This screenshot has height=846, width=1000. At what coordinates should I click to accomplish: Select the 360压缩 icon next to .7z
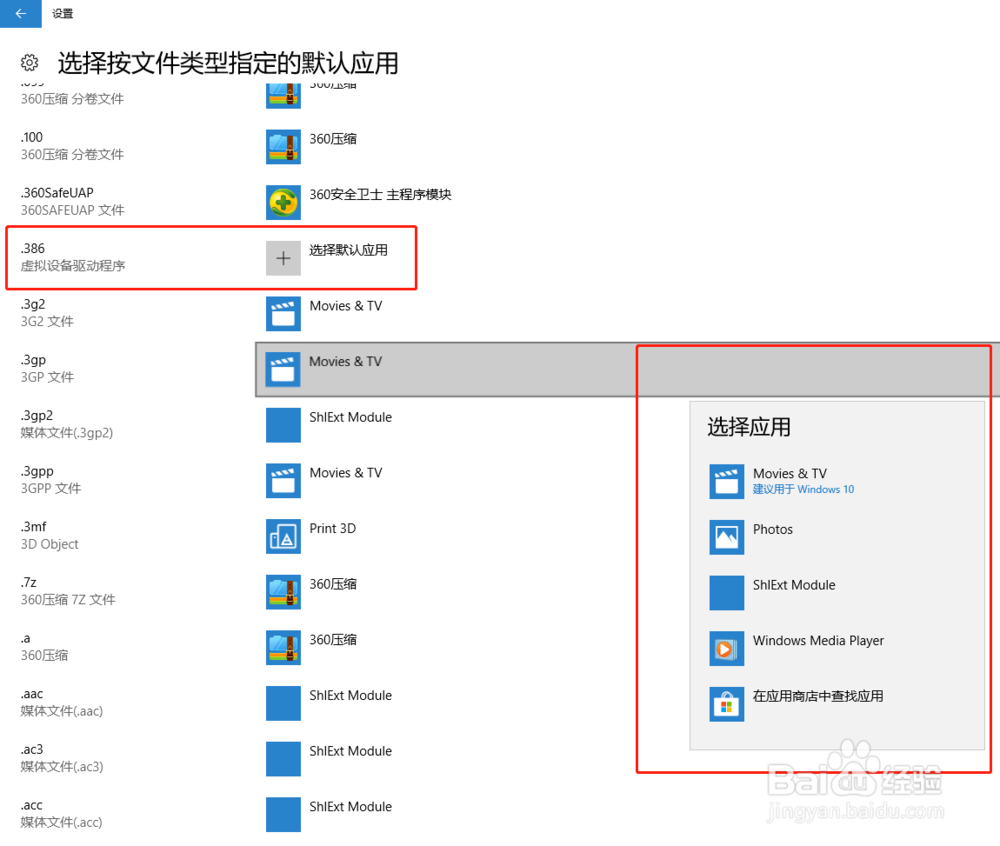[x=284, y=592]
